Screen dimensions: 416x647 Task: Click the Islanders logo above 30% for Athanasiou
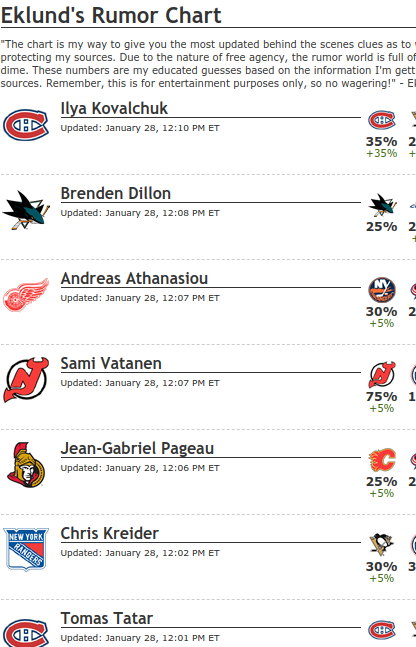pyautogui.click(x=382, y=290)
